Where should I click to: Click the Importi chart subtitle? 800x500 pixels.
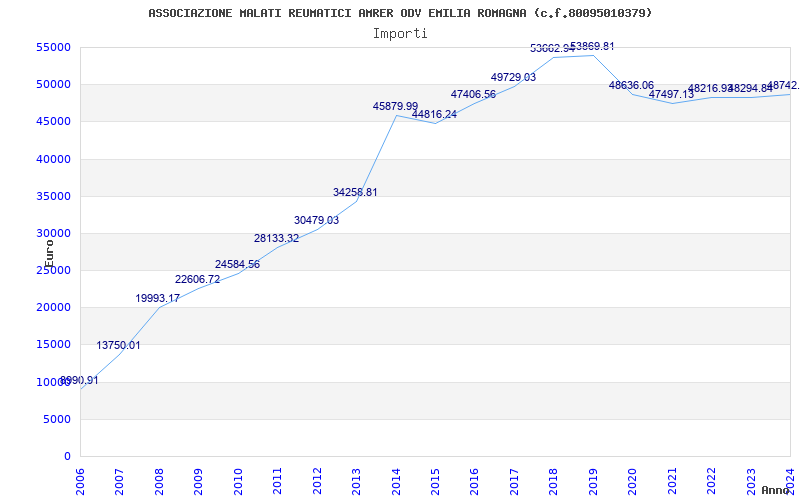click(x=400, y=34)
